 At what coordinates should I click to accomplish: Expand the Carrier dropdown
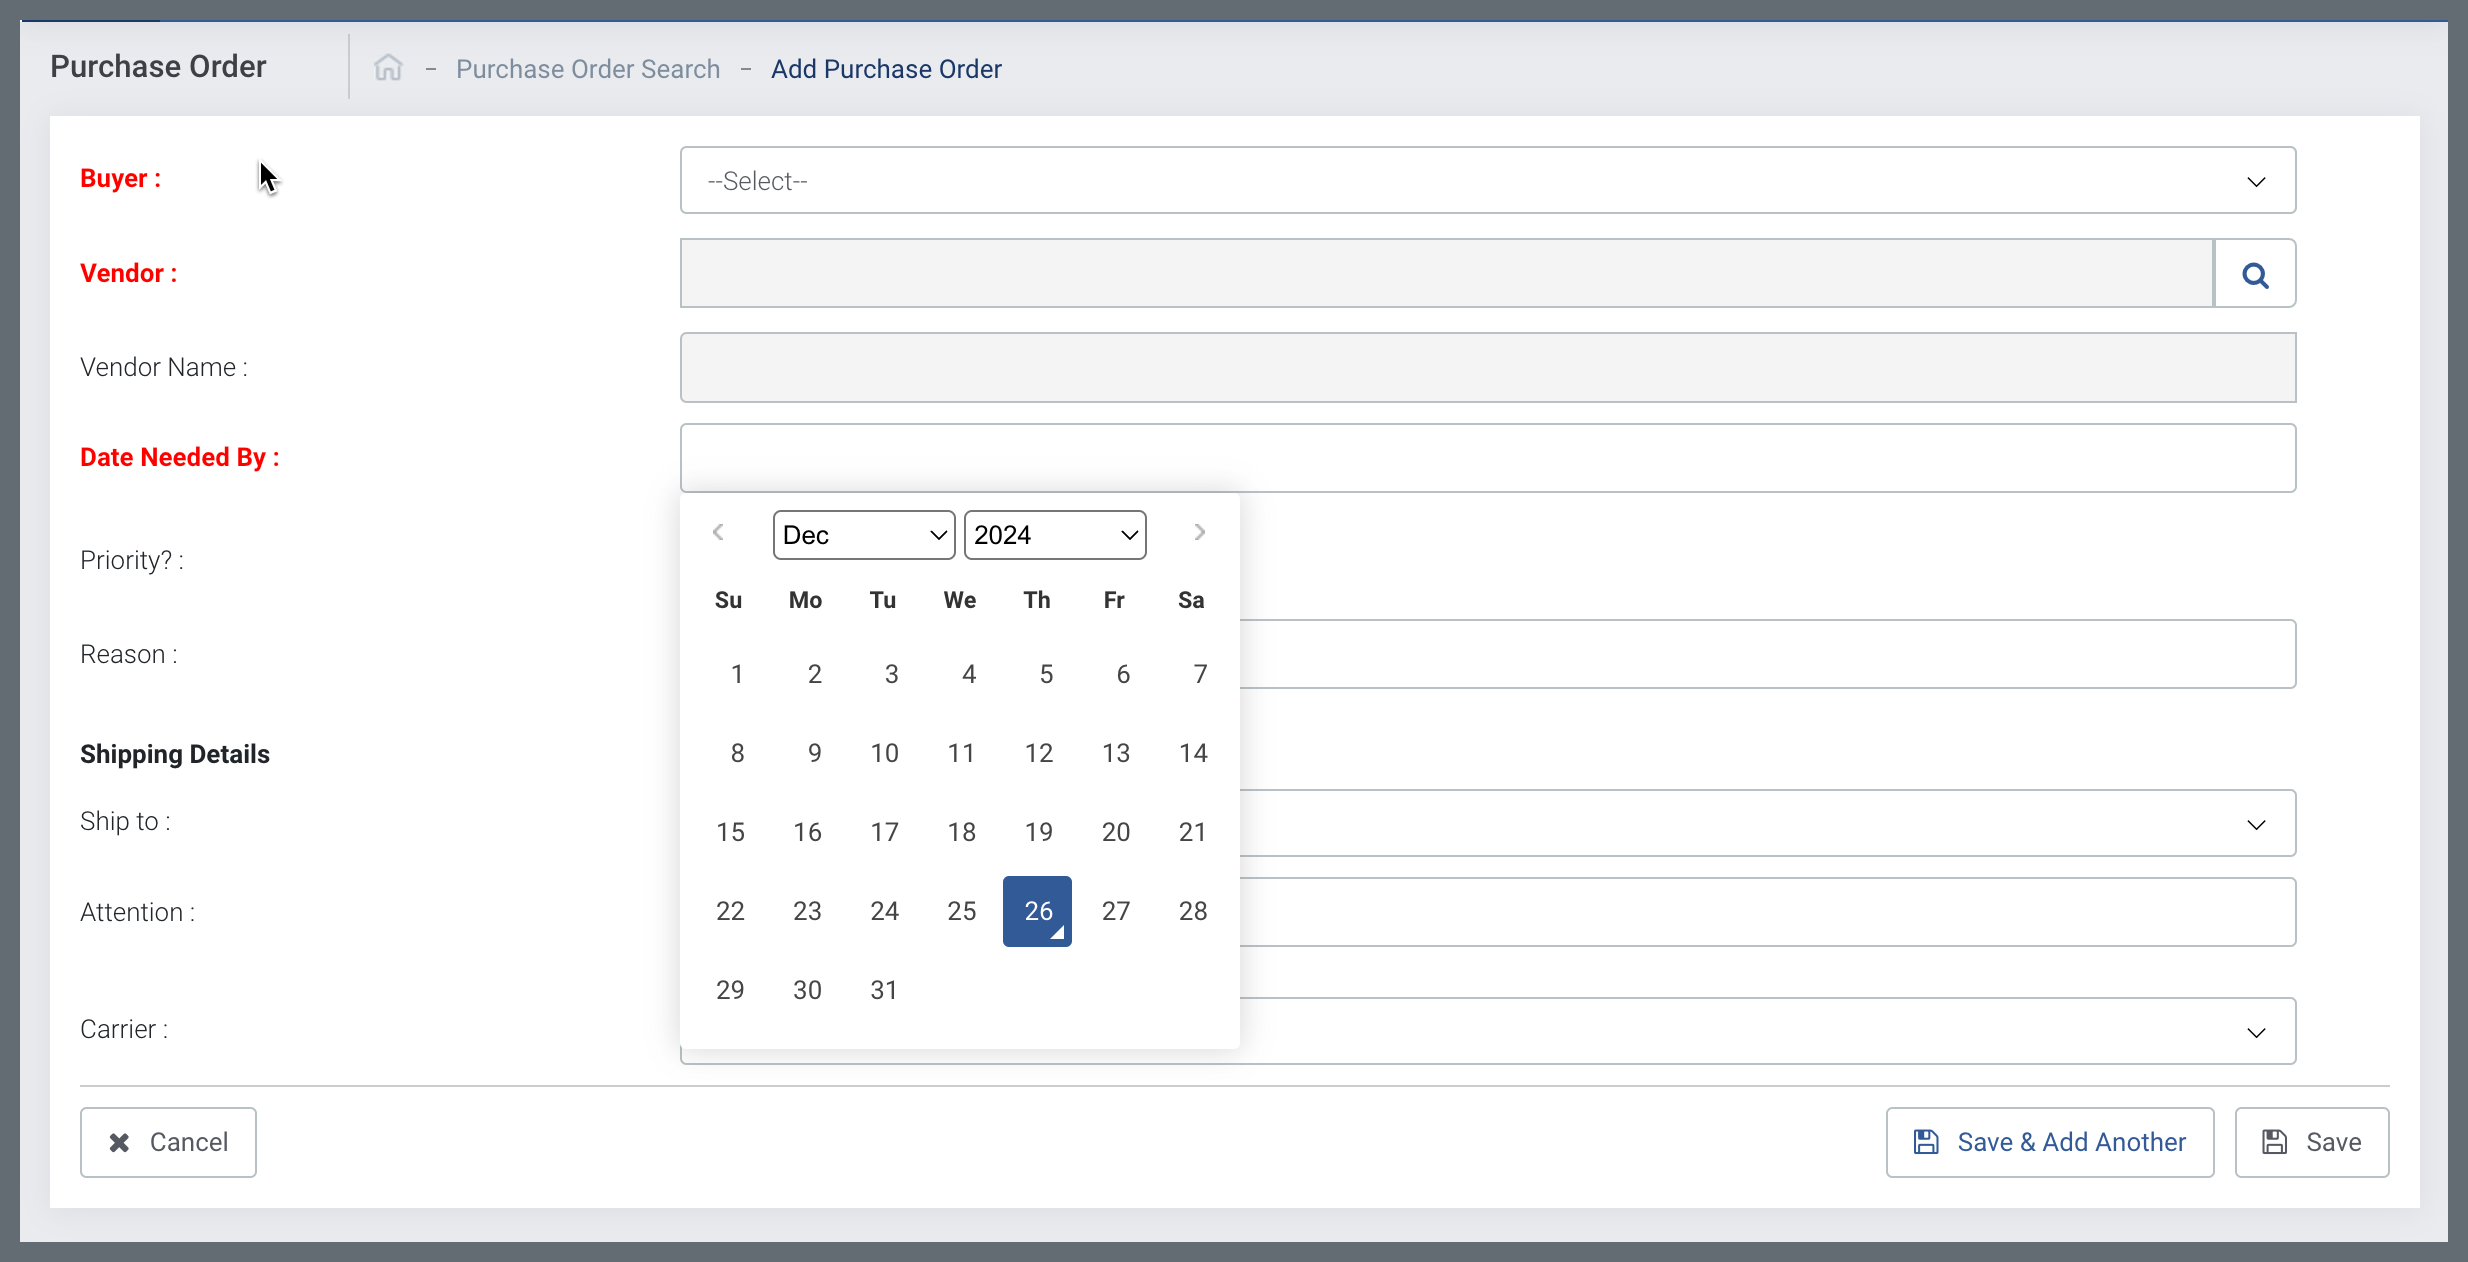1767,1032
